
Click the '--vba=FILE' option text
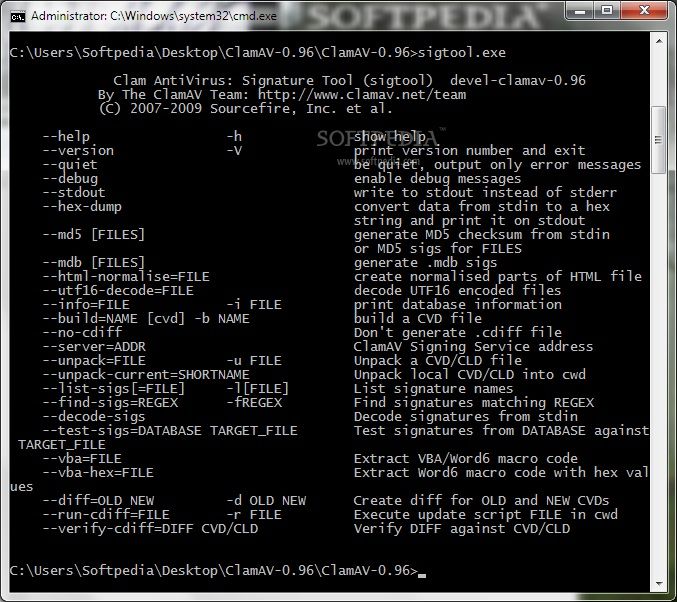(82, 459)
